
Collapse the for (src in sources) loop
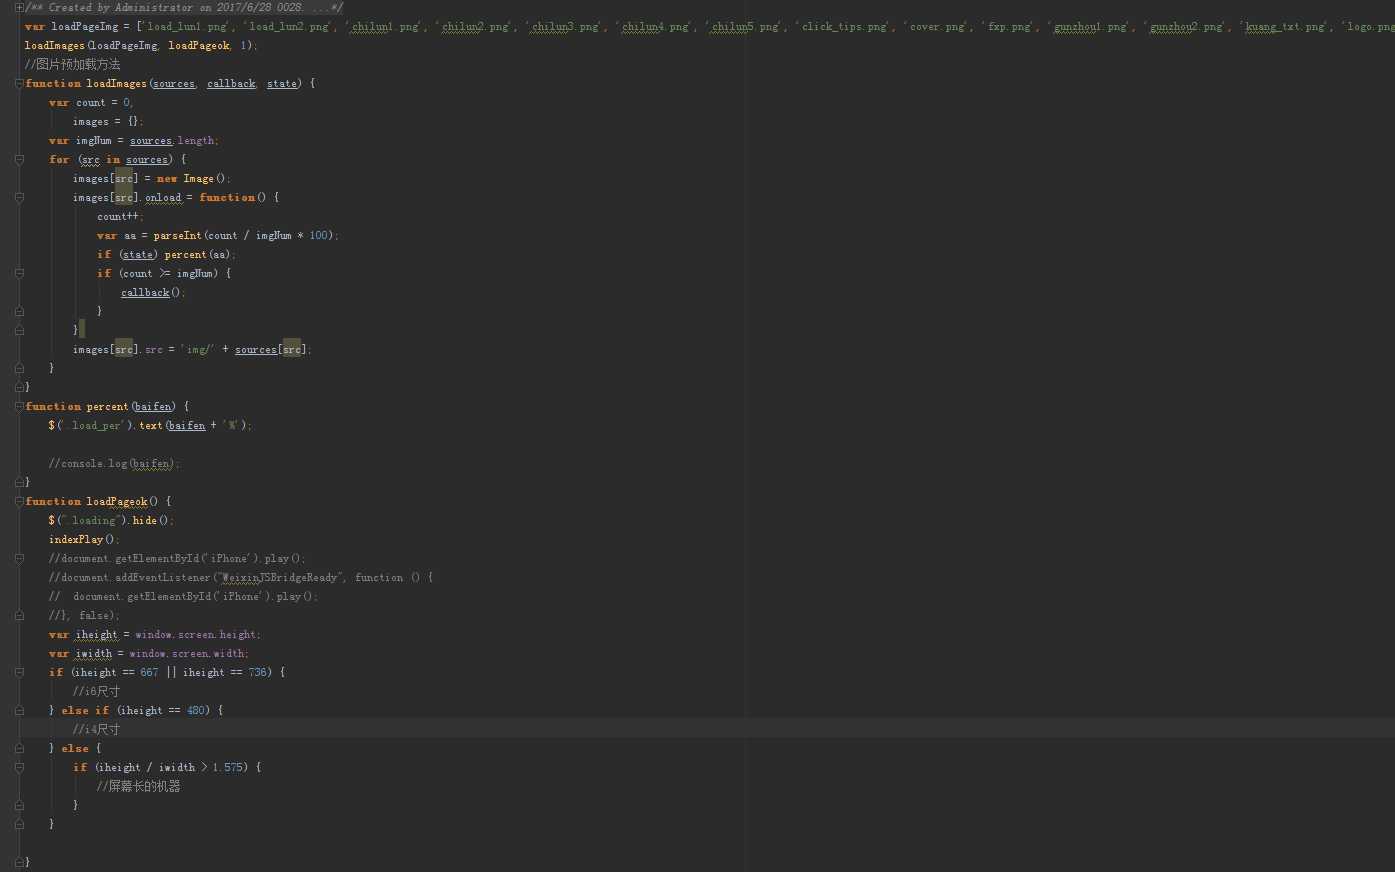point(19,159)
